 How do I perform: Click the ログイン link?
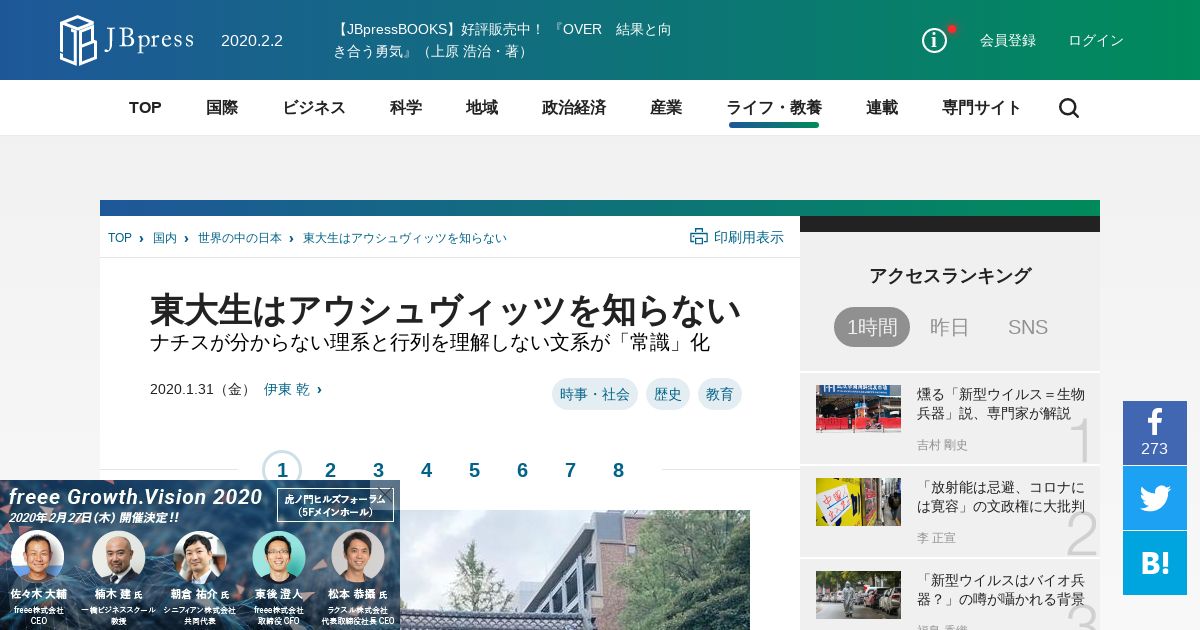tap(1096, 40)
